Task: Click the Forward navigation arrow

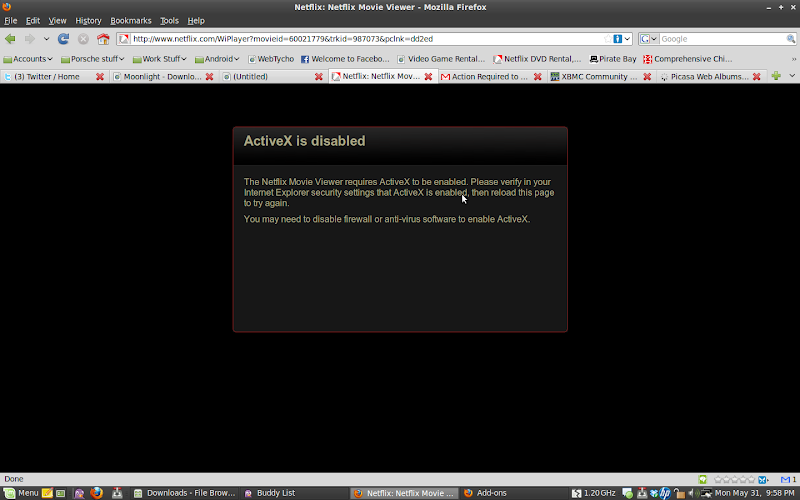Action: point(30,39)
